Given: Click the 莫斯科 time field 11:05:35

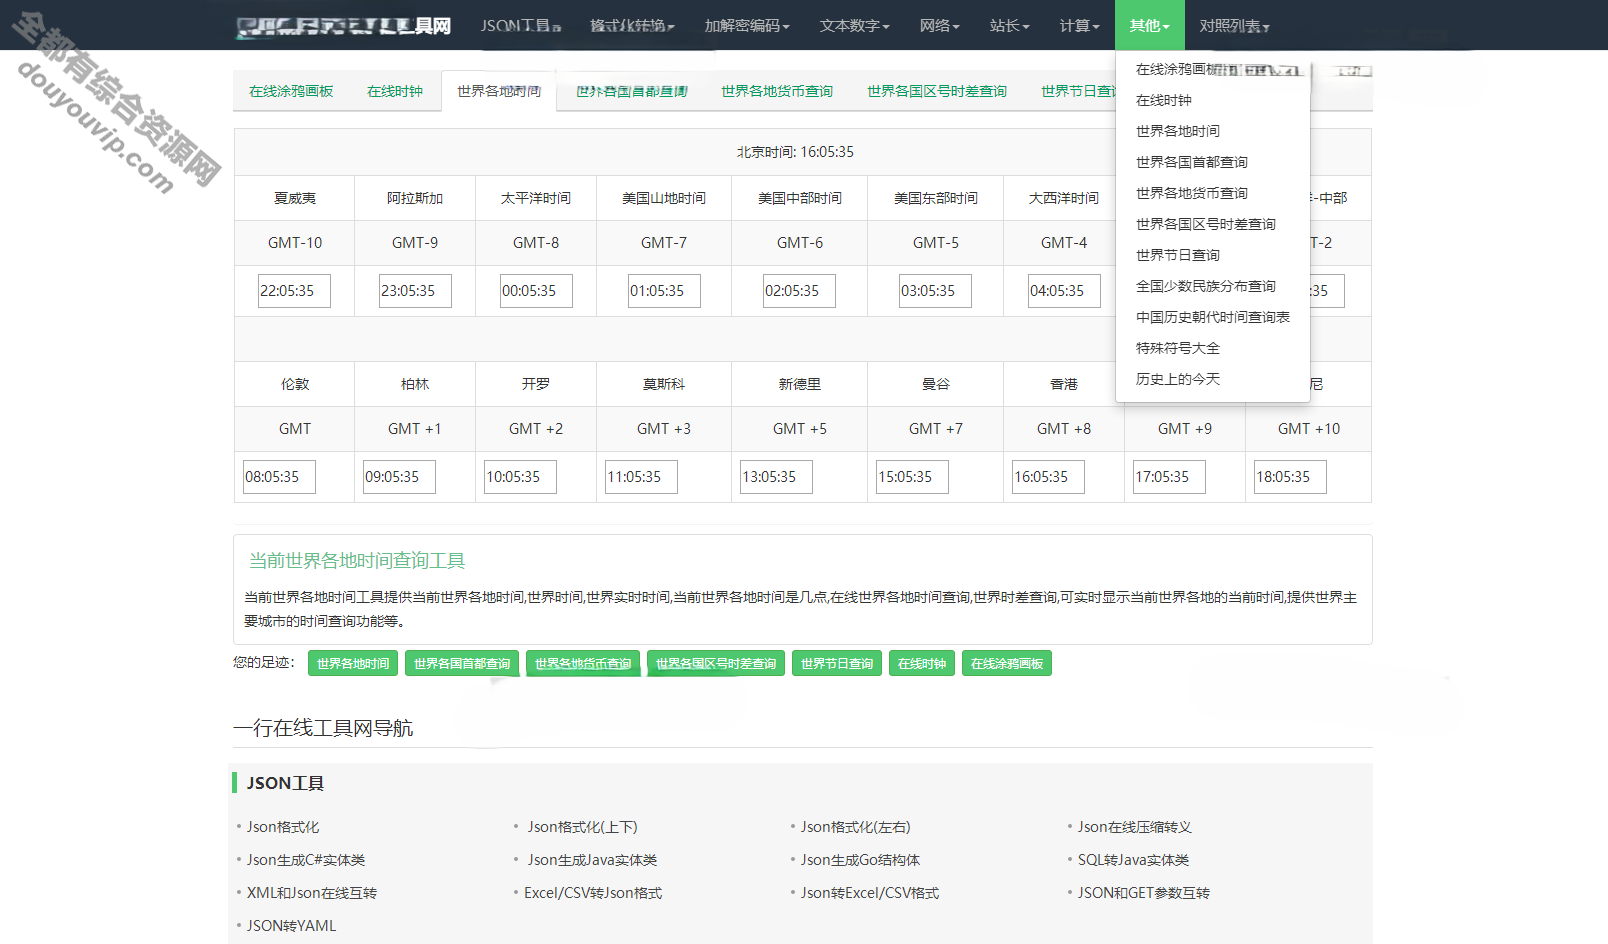Looking at the screenshot, I should [641, 477].
